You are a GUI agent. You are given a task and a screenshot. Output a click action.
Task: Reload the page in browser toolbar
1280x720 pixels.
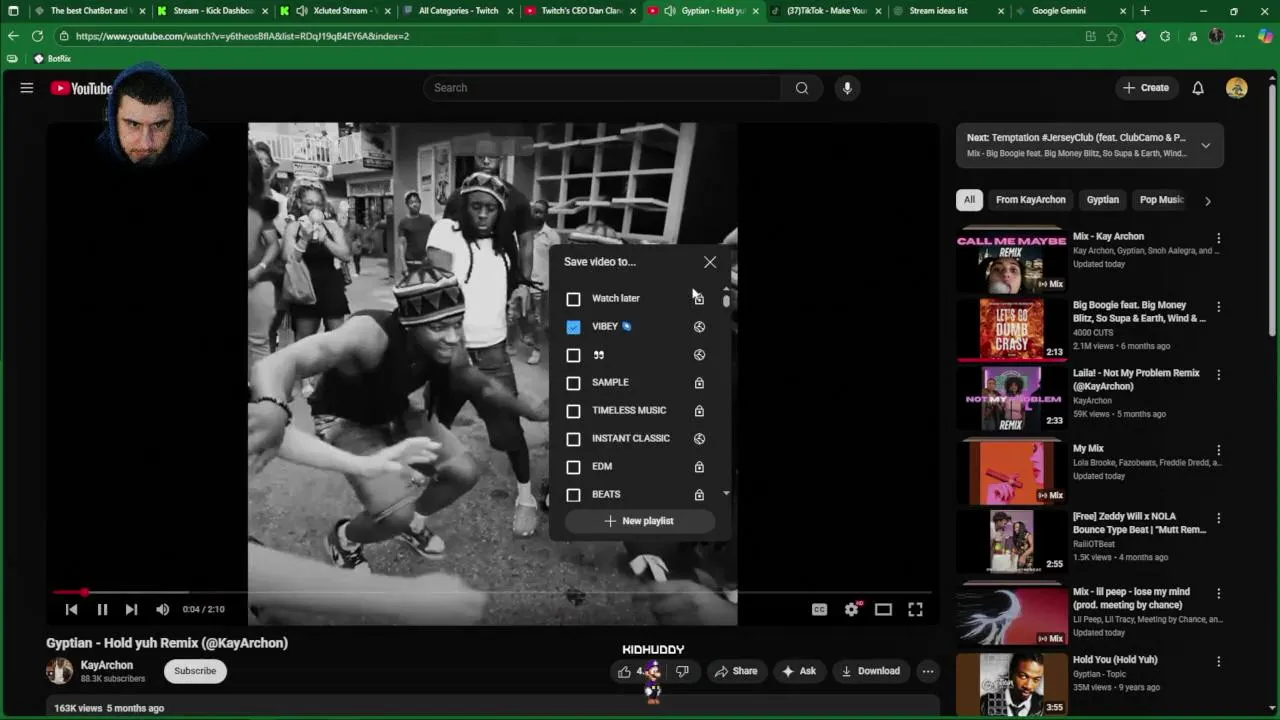(37, 36)
